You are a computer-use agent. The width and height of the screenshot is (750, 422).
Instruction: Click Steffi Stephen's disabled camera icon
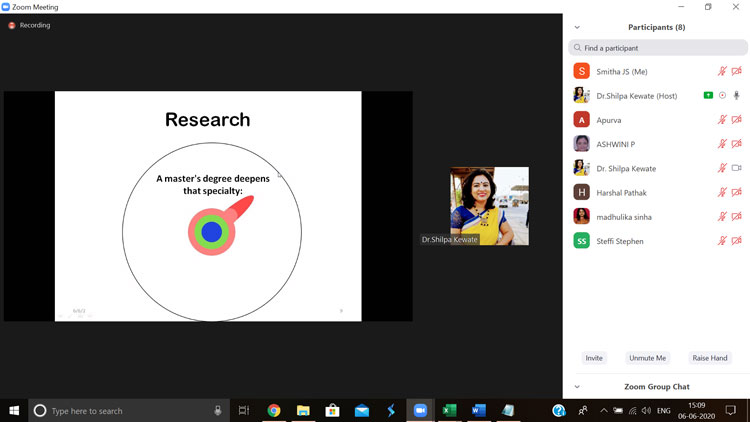coord(737,241)
